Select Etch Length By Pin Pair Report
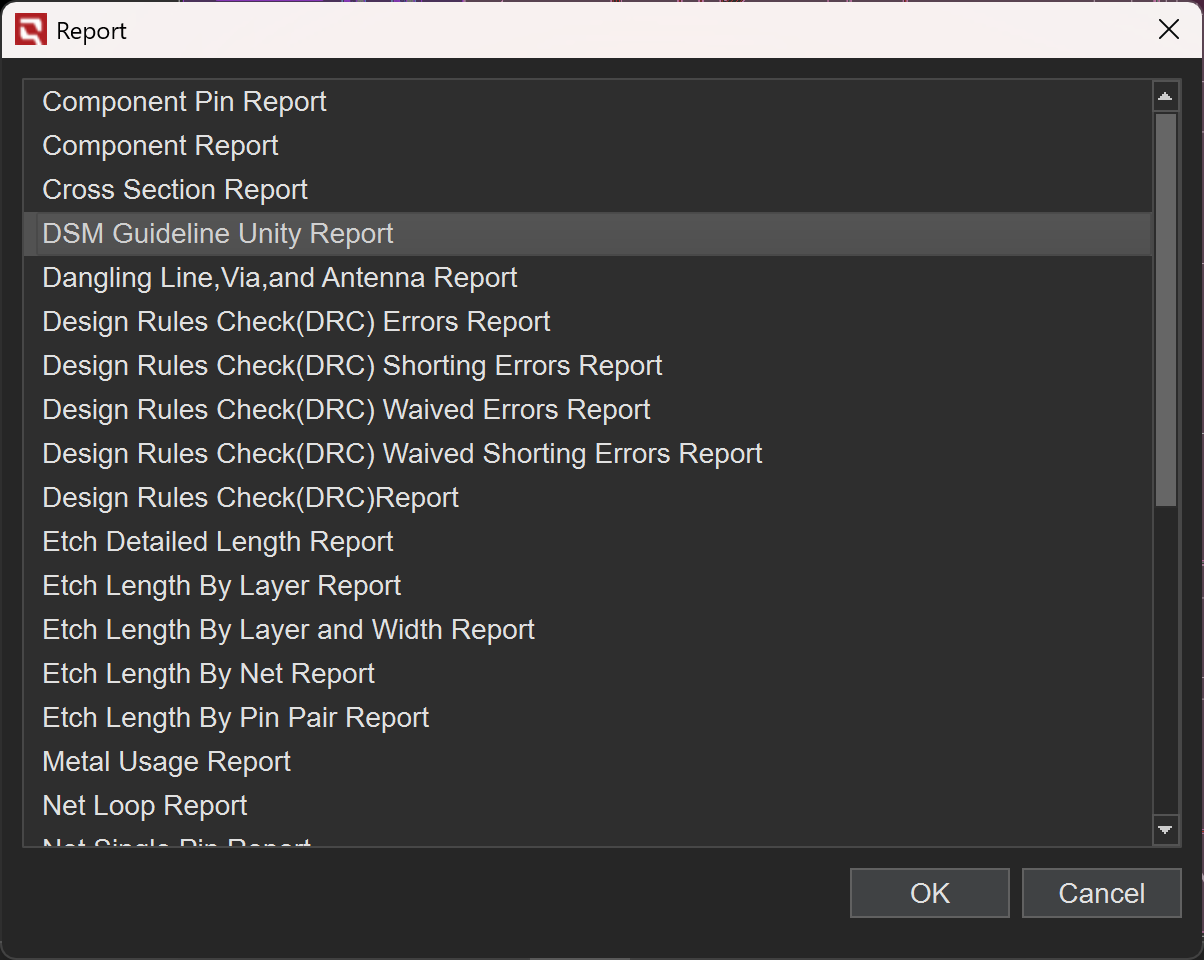 coord(235,718)
